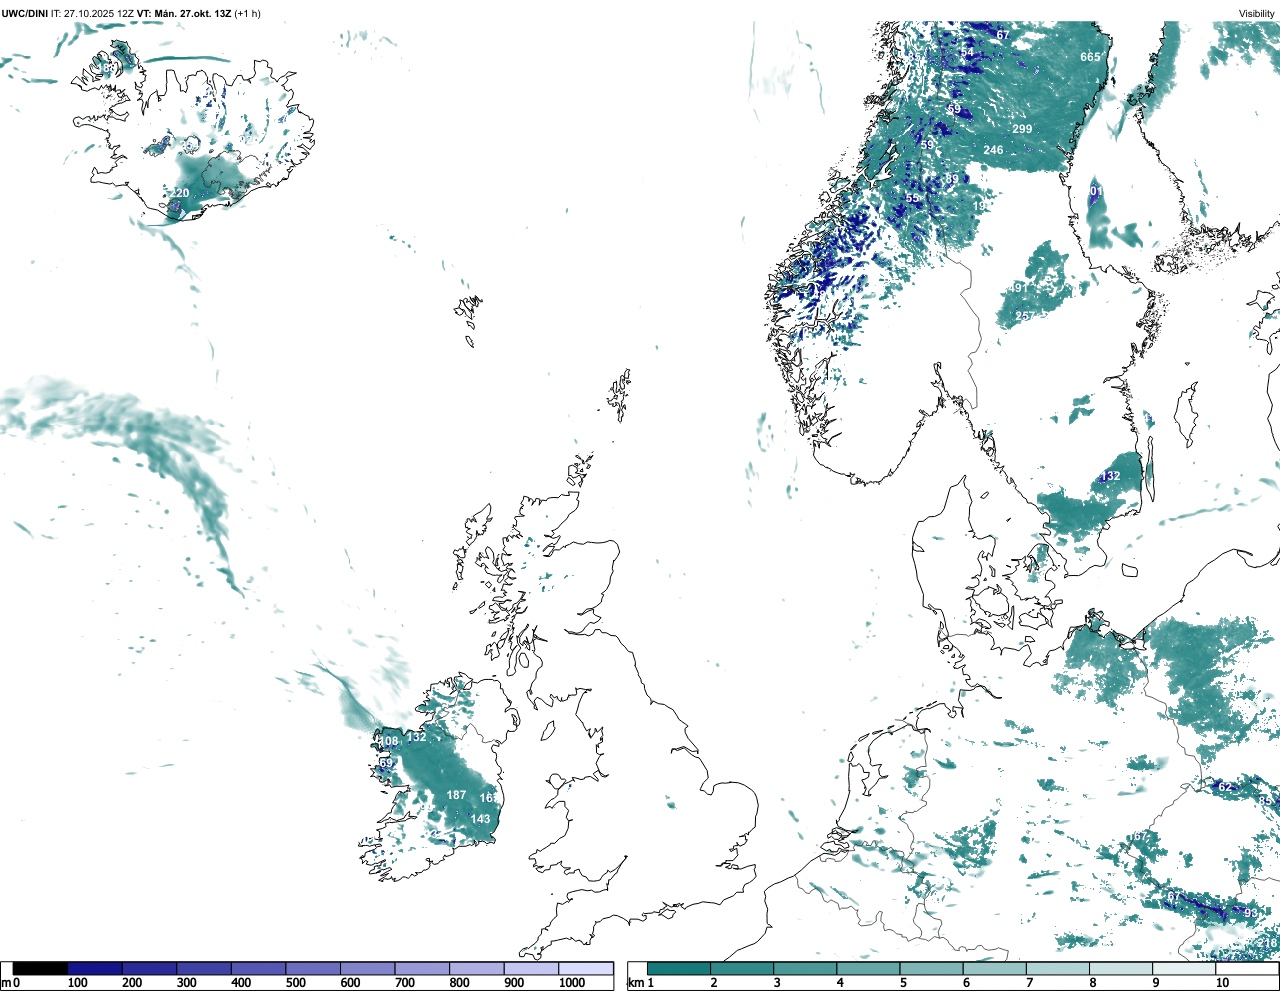Click the 'UWC/DINI' model name in header

[24, 13]
